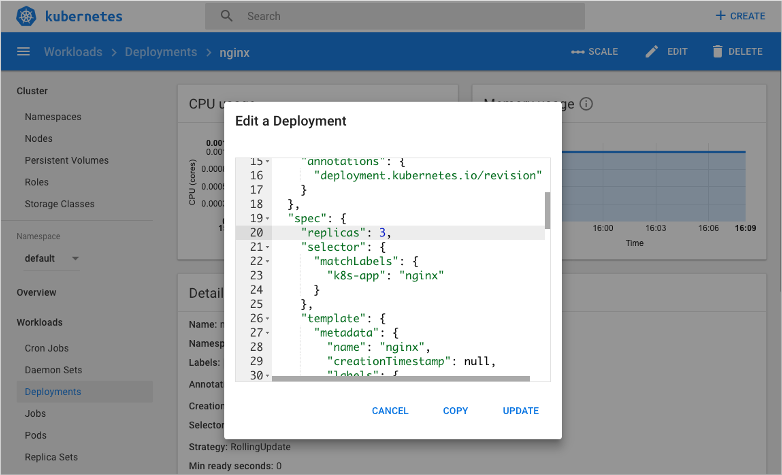Click the search magnifier icon
This screenshot has width=782, height=475.
(226, 16)
